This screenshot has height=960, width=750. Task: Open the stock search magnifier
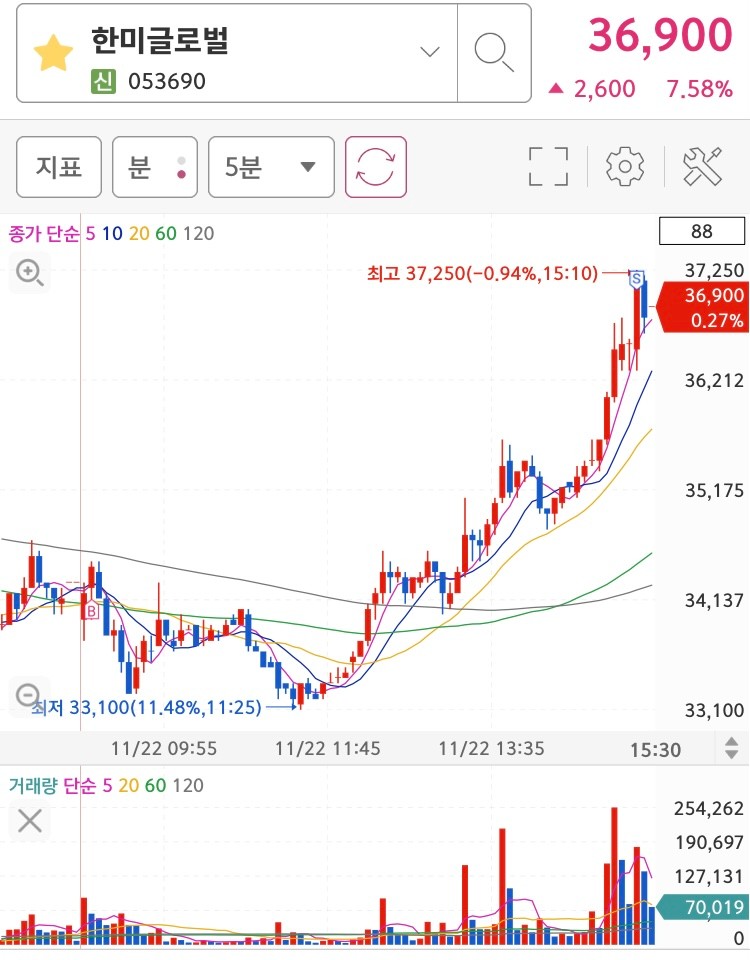pyautogui.click(x=493, y=53)
